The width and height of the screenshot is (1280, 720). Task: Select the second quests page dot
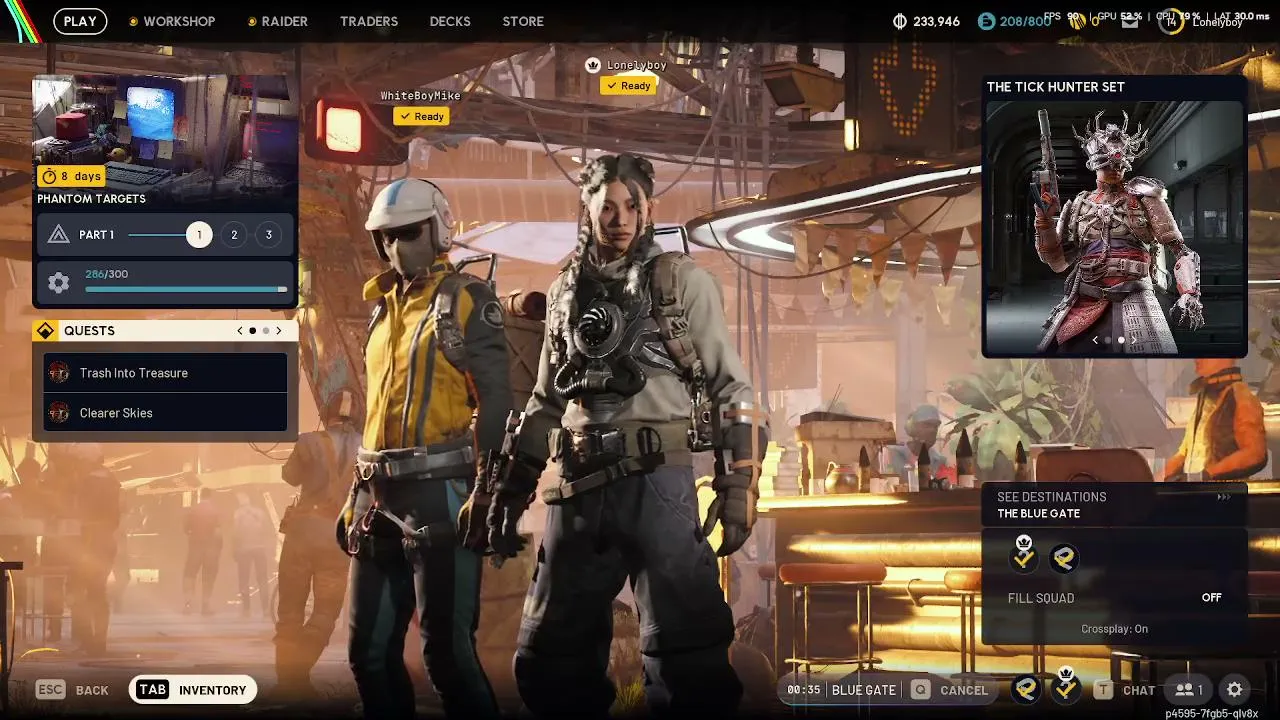click(265, 331)
